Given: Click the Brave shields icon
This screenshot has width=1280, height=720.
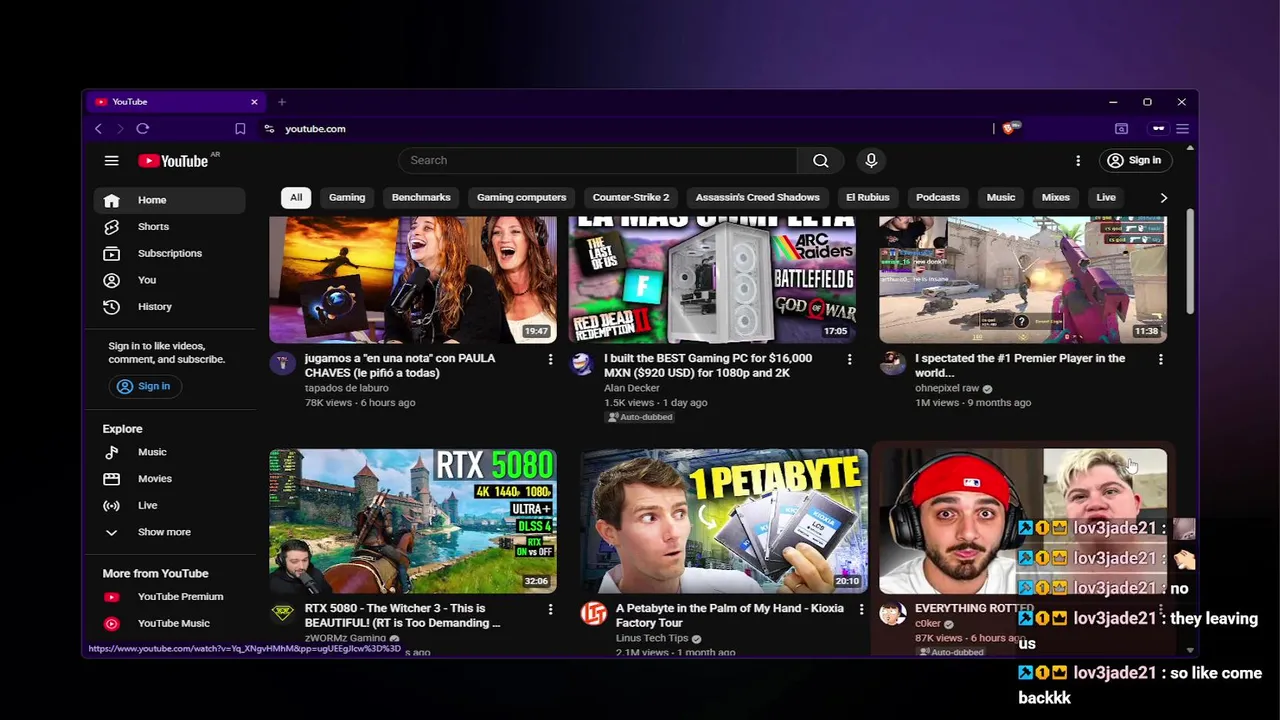Looking at the screenshot, I should coord(1010,128).
